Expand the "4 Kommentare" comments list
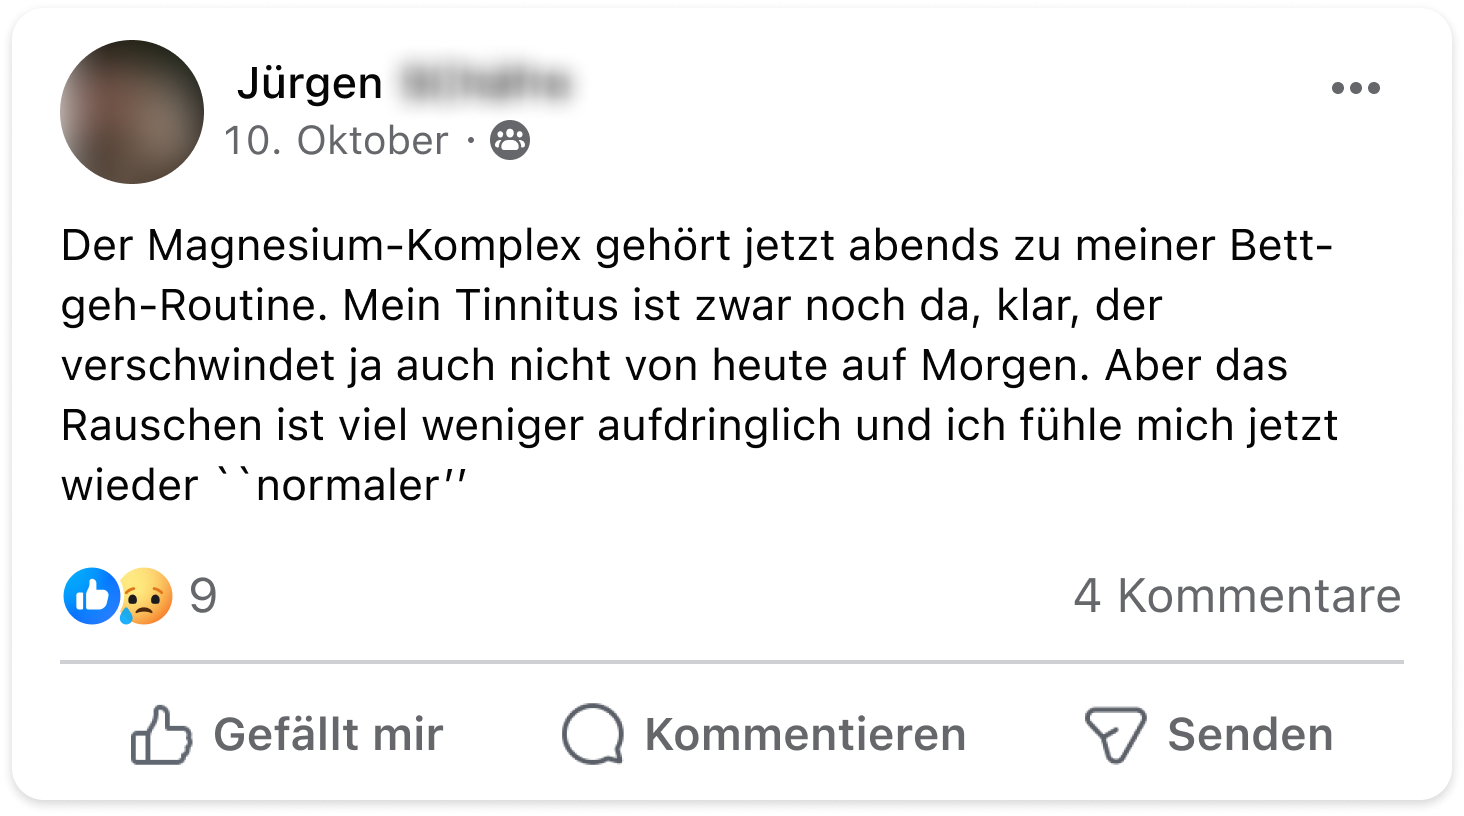 point(1237,596)
